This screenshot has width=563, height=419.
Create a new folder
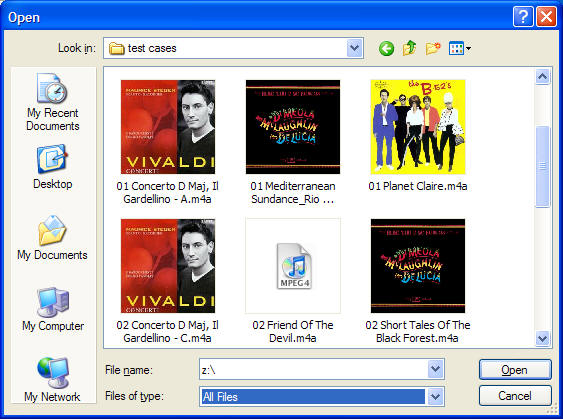click(433, 48)
